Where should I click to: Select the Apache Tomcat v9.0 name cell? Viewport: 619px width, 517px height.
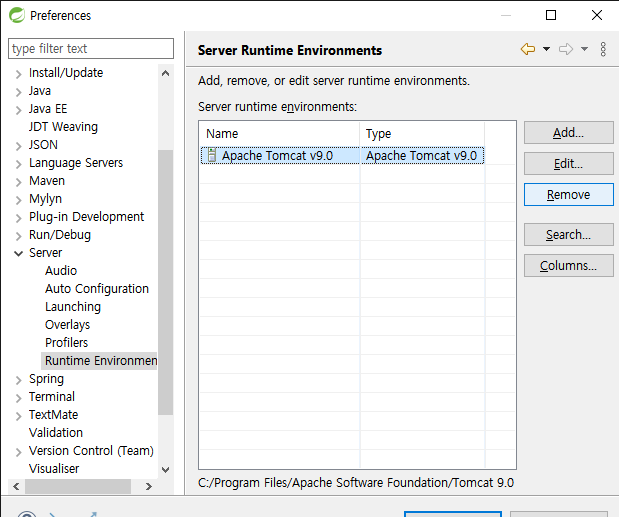(x=280, y=155)
